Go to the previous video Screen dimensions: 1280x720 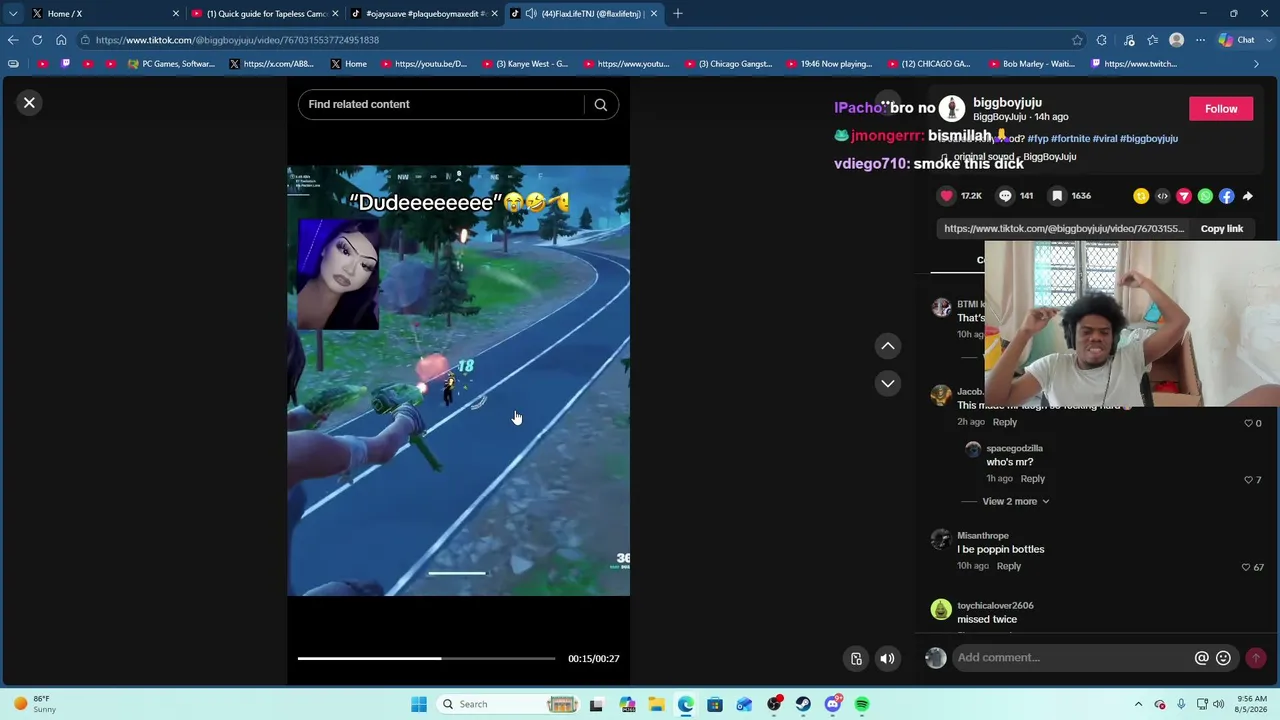(x=887, y=346)
